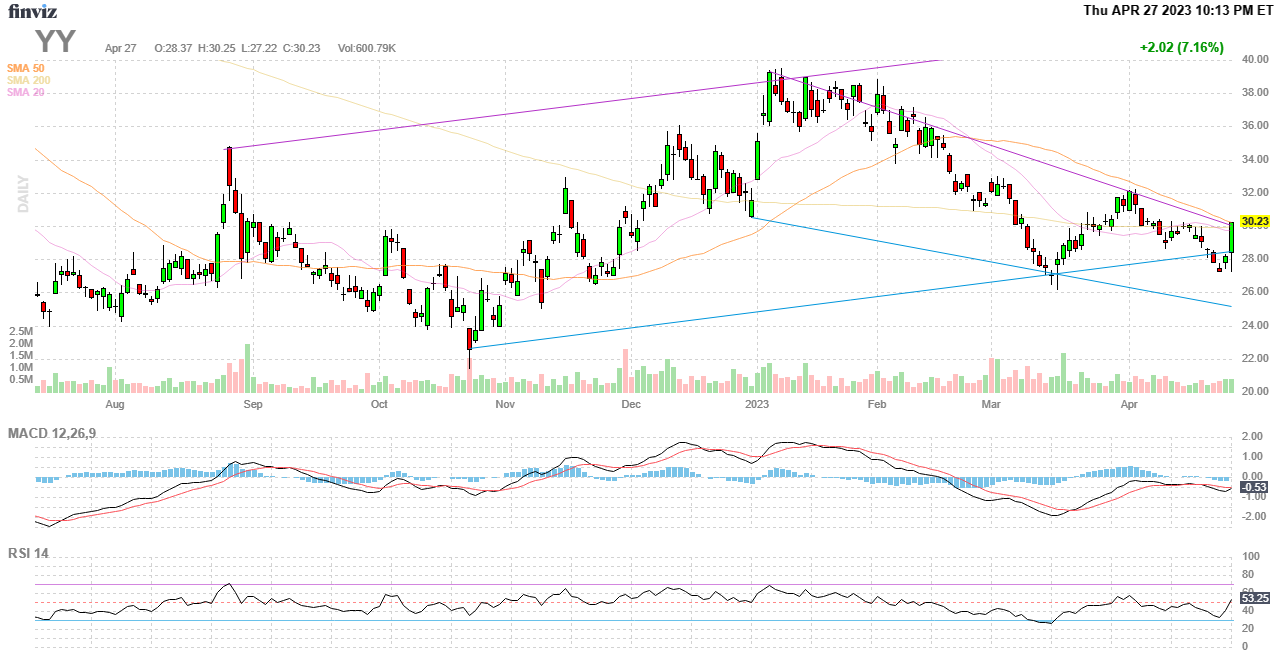The height and width of the screenshot is (662, 1282).
Task: Click the Nov marker on the time axis
Action: tap(504, 405)
